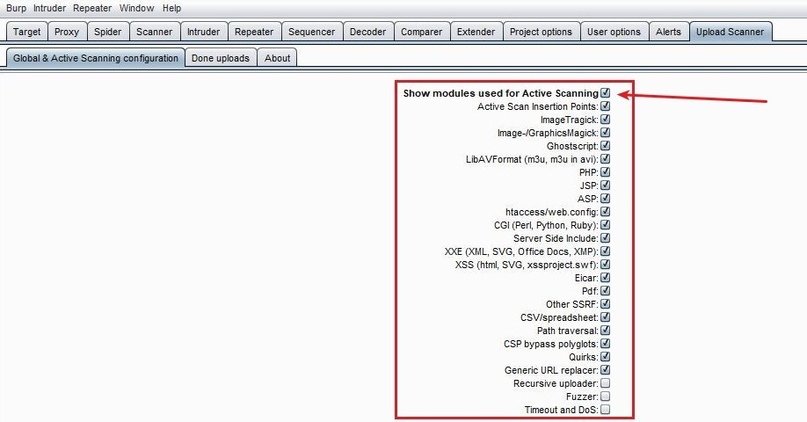The height and width of the screenshot is (422, 807).
Task: Disable the Ghostscript module checkbox
Action: pyautogui.click(x=606, y=146)
